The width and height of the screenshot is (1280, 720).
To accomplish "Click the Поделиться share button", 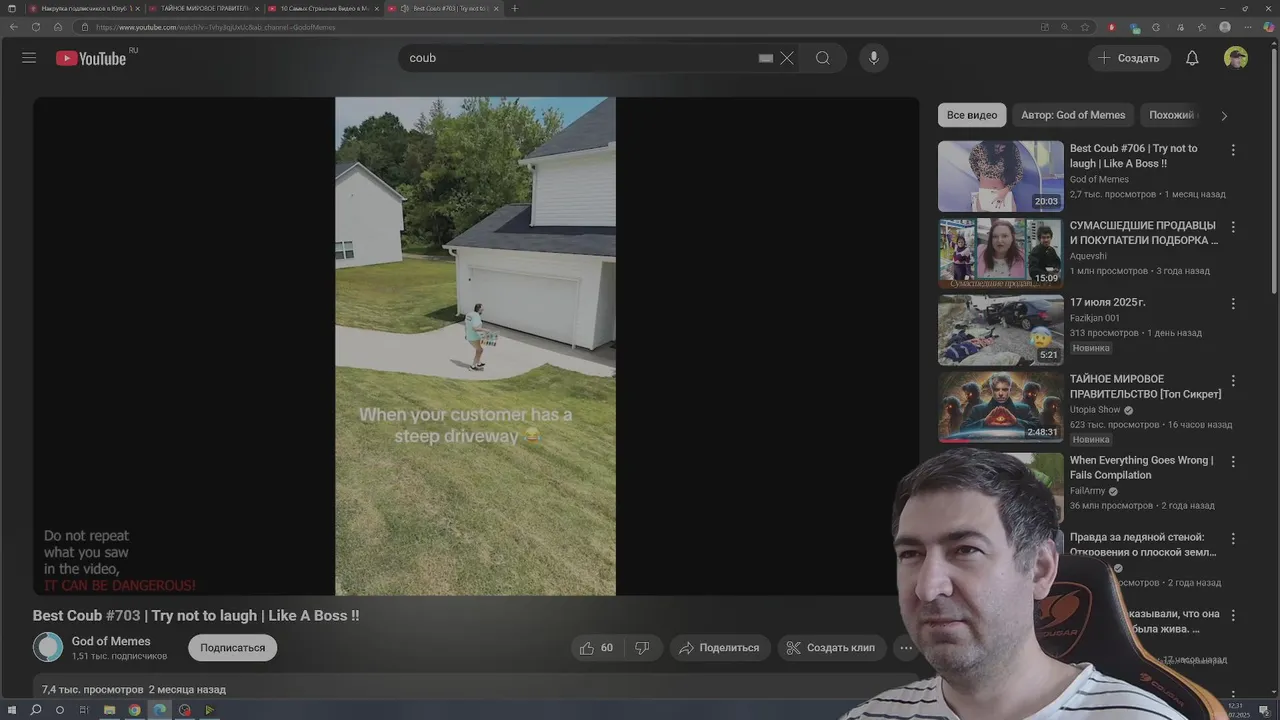I will click(719, 648).
